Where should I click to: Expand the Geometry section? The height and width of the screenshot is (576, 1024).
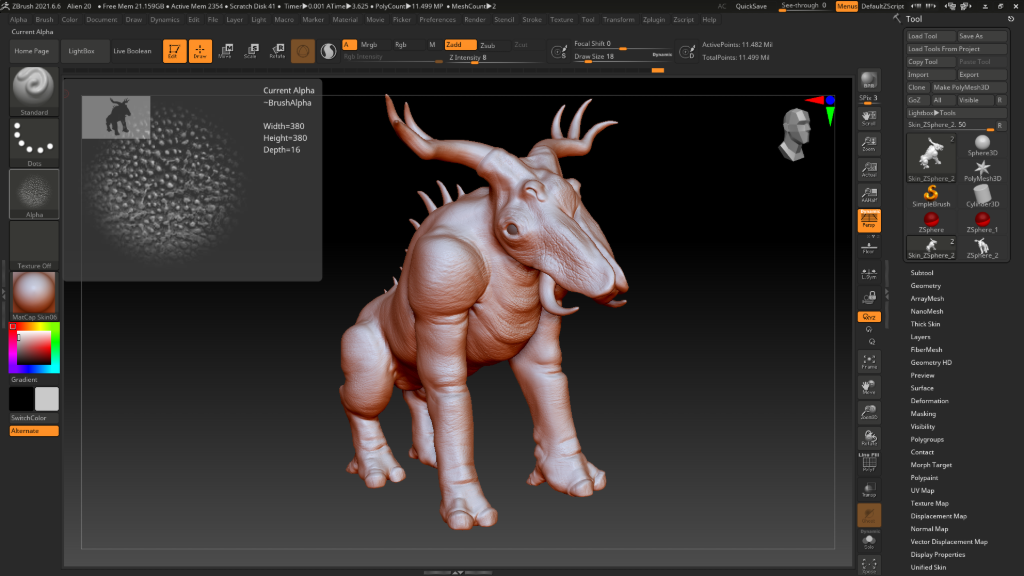[x=925, y=285]
